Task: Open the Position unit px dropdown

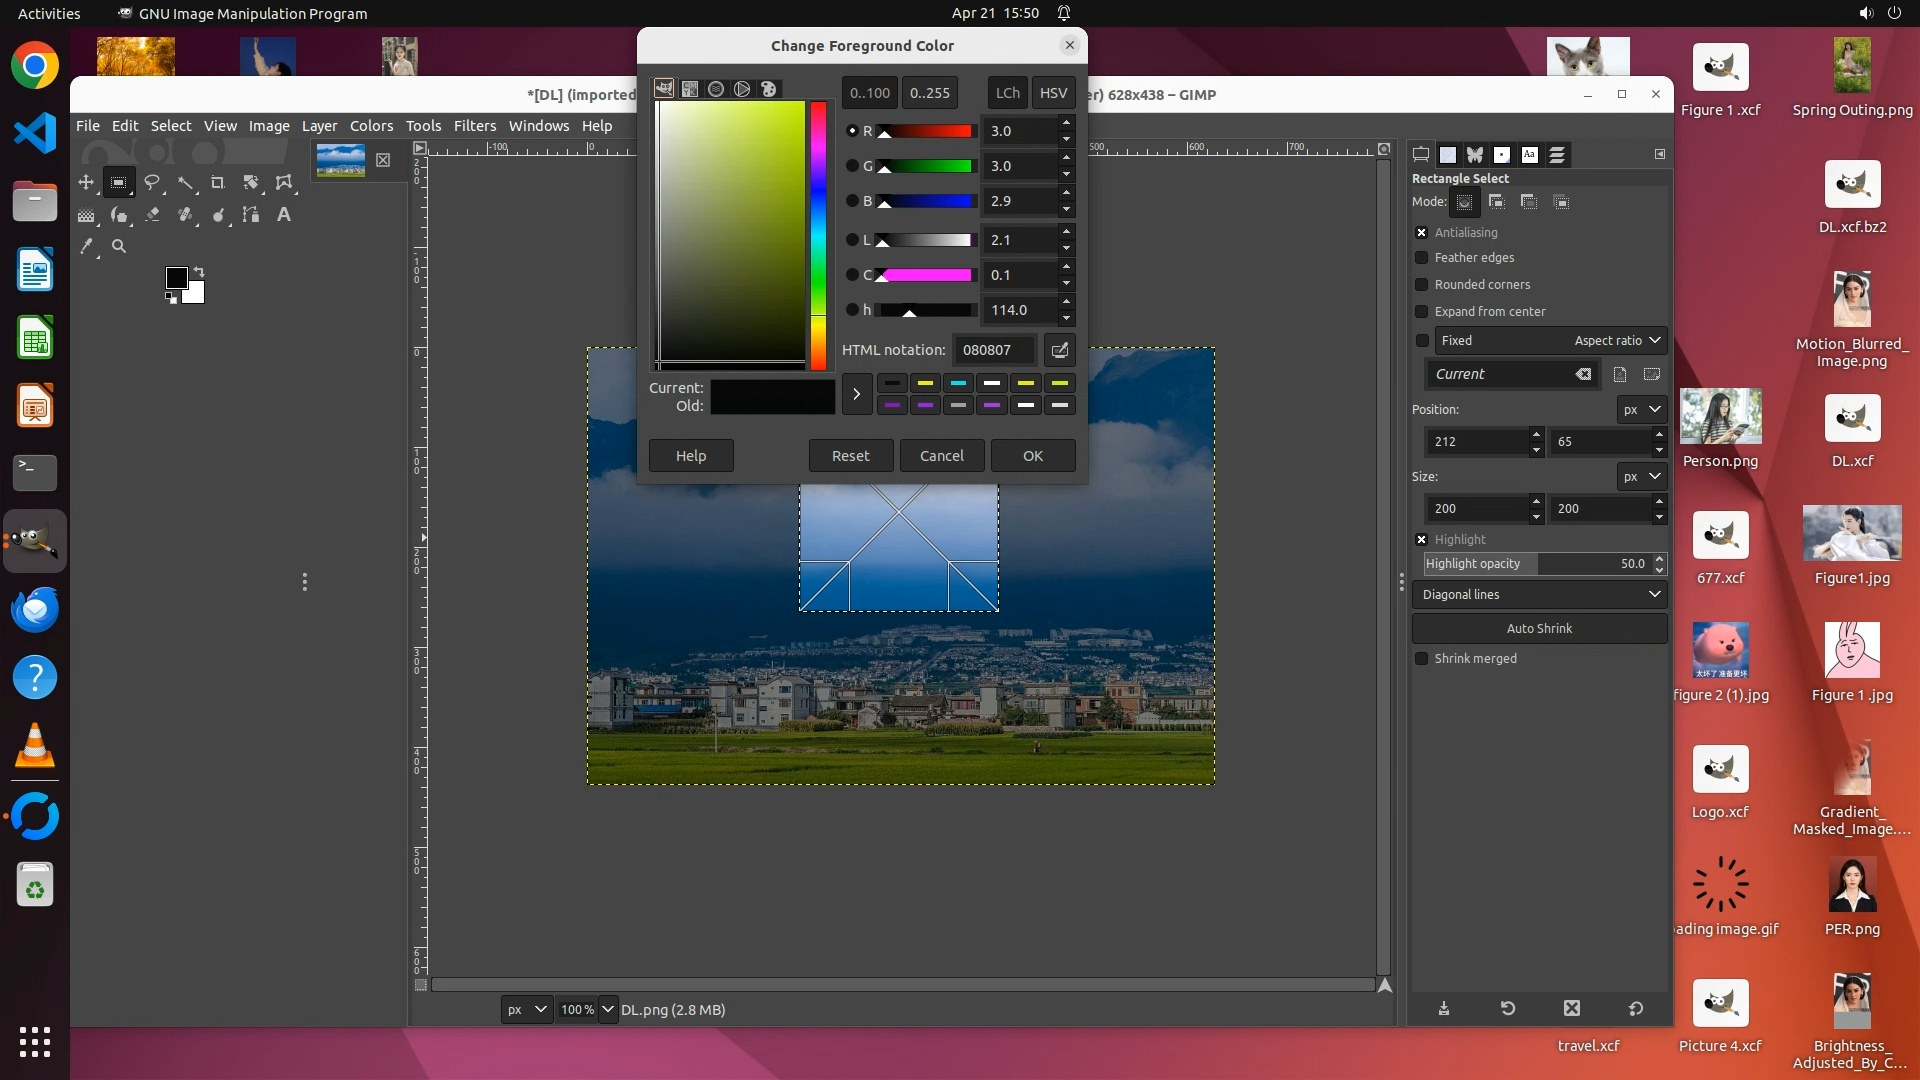Action: point(1641,410)
